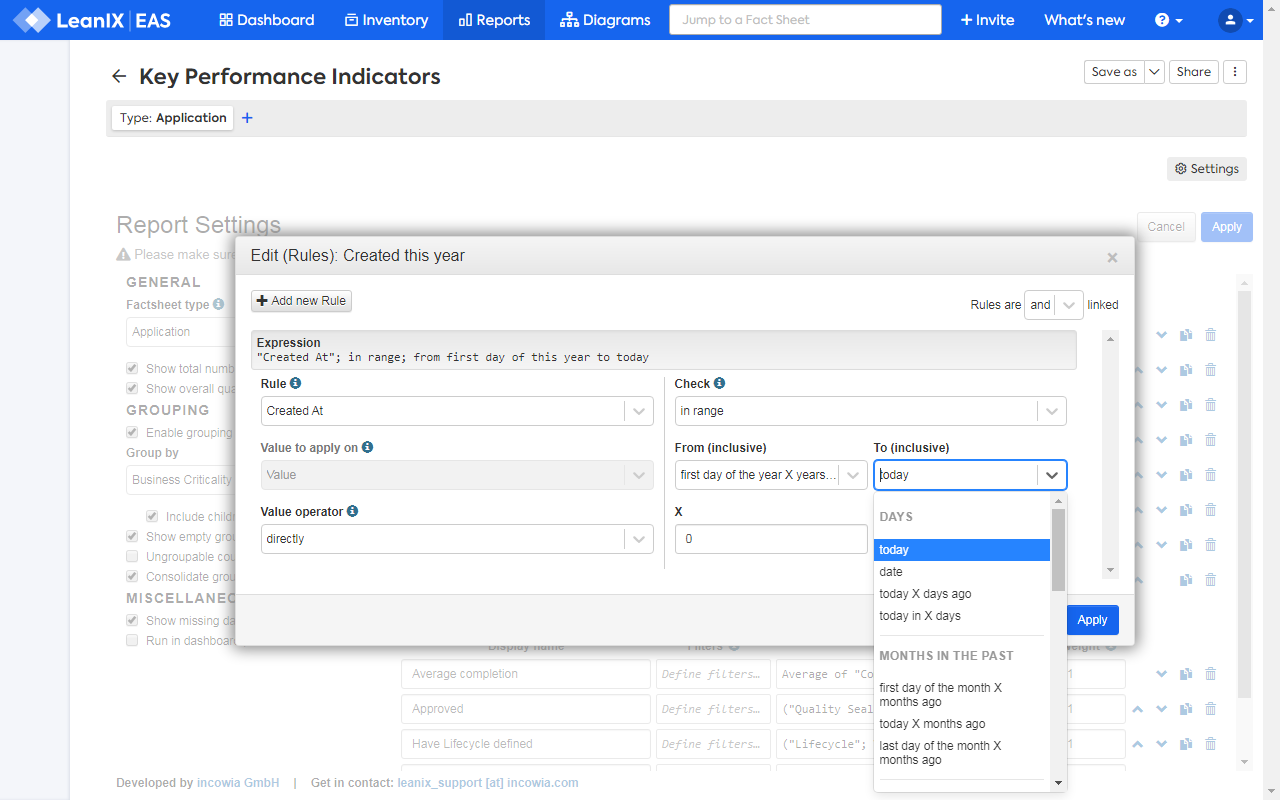Click the Invite button
Viewport: 1280px width, 800px height.
tap(987, 20)
